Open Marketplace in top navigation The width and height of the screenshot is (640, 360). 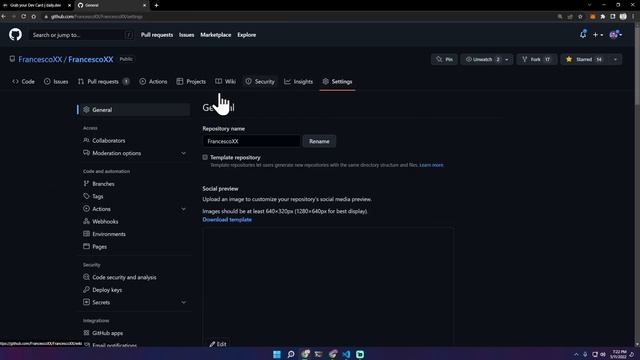coord(216,35)
